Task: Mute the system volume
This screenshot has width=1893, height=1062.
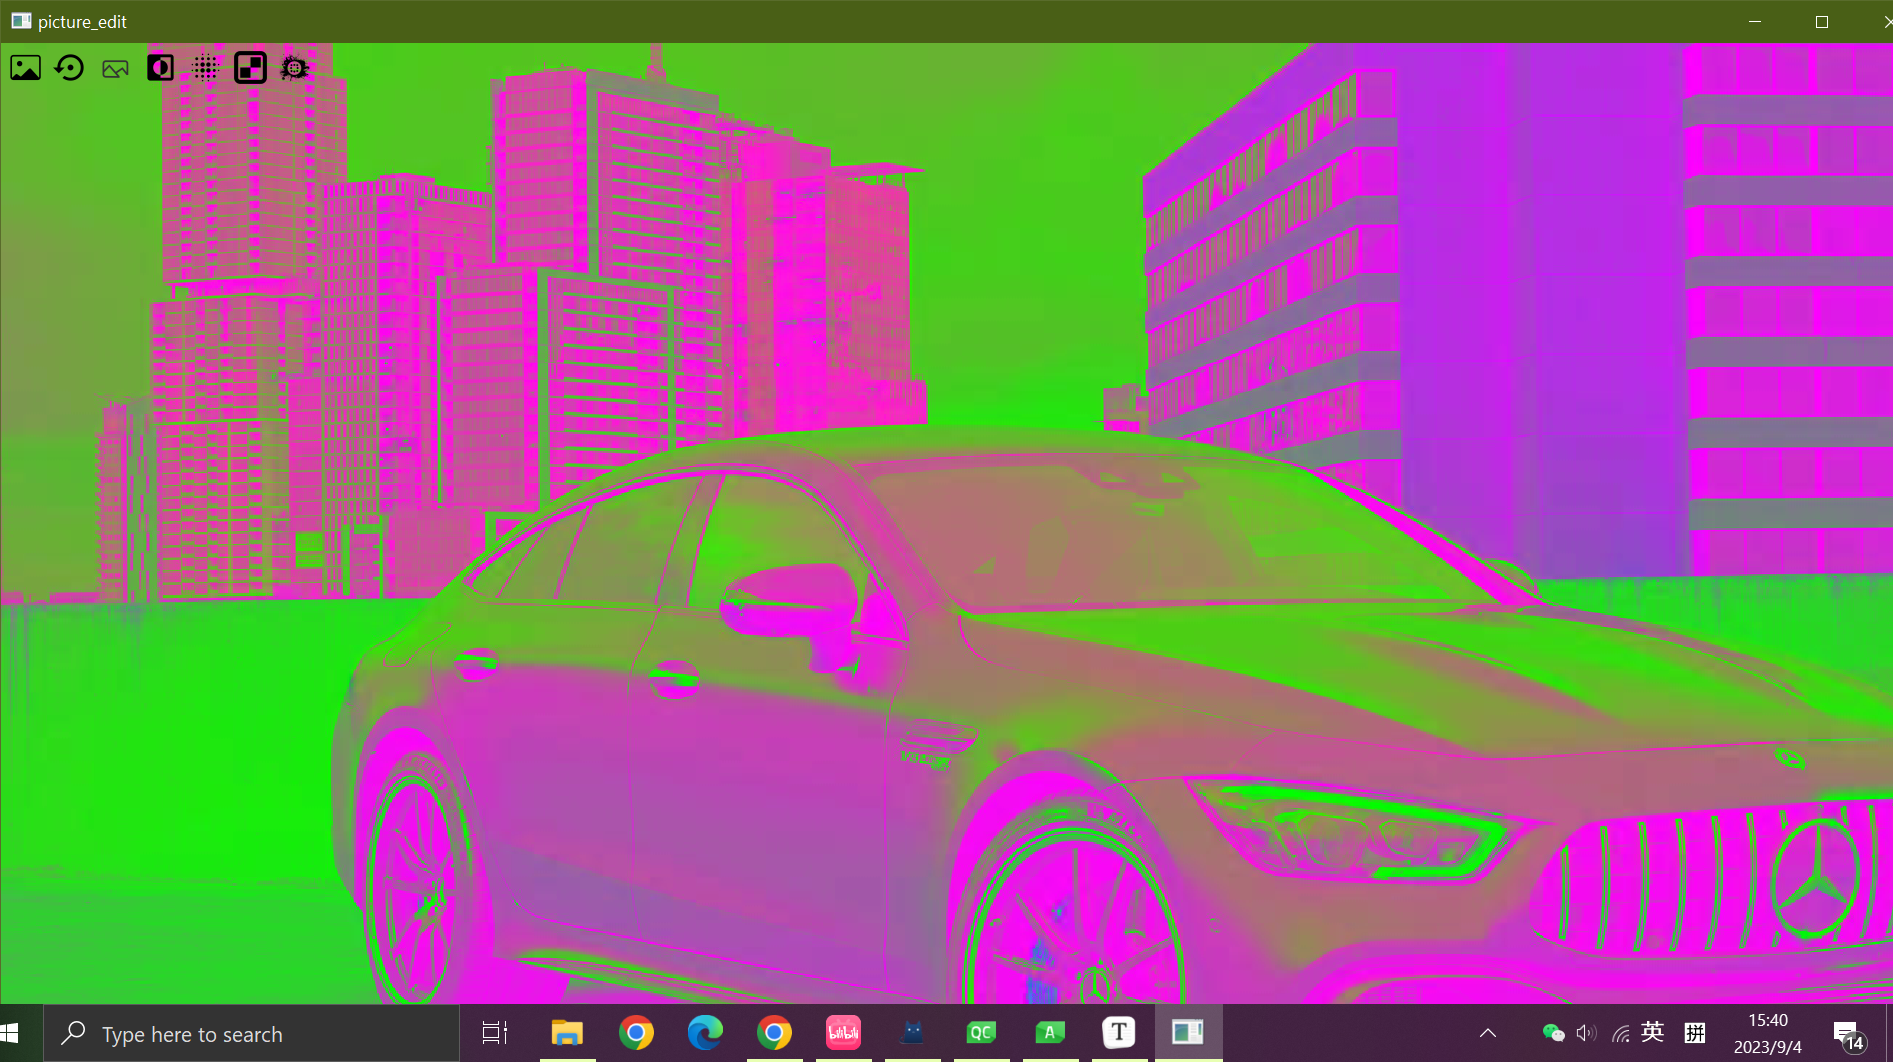Action: [x=1586, y=1033]
